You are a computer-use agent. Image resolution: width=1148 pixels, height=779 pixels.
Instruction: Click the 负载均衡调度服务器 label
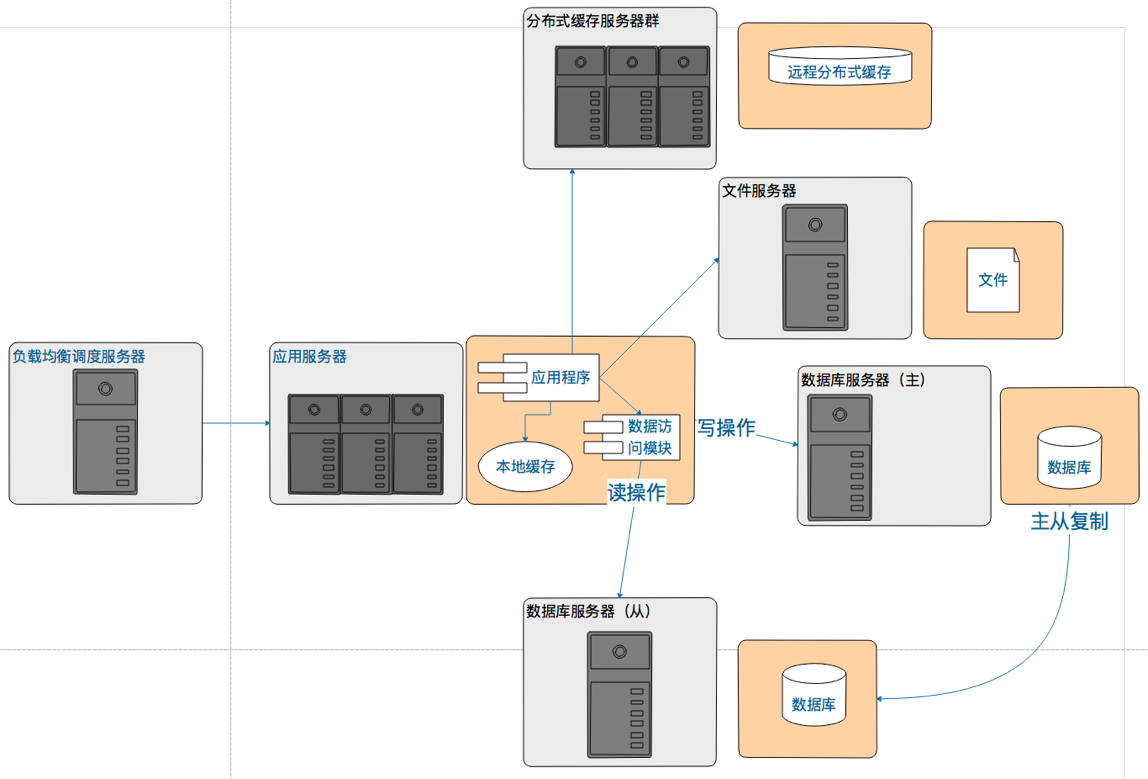click(x=78, y=357)
